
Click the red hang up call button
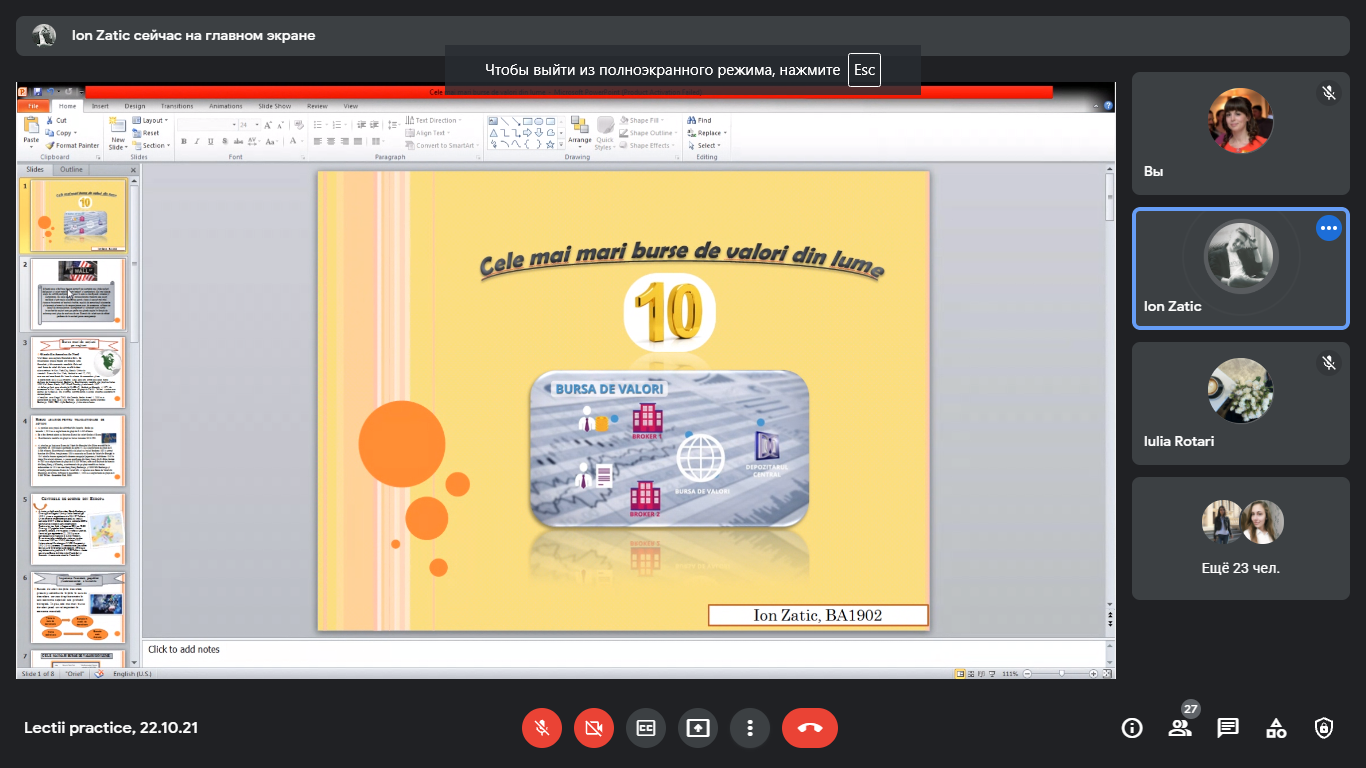tap(809, 728)
